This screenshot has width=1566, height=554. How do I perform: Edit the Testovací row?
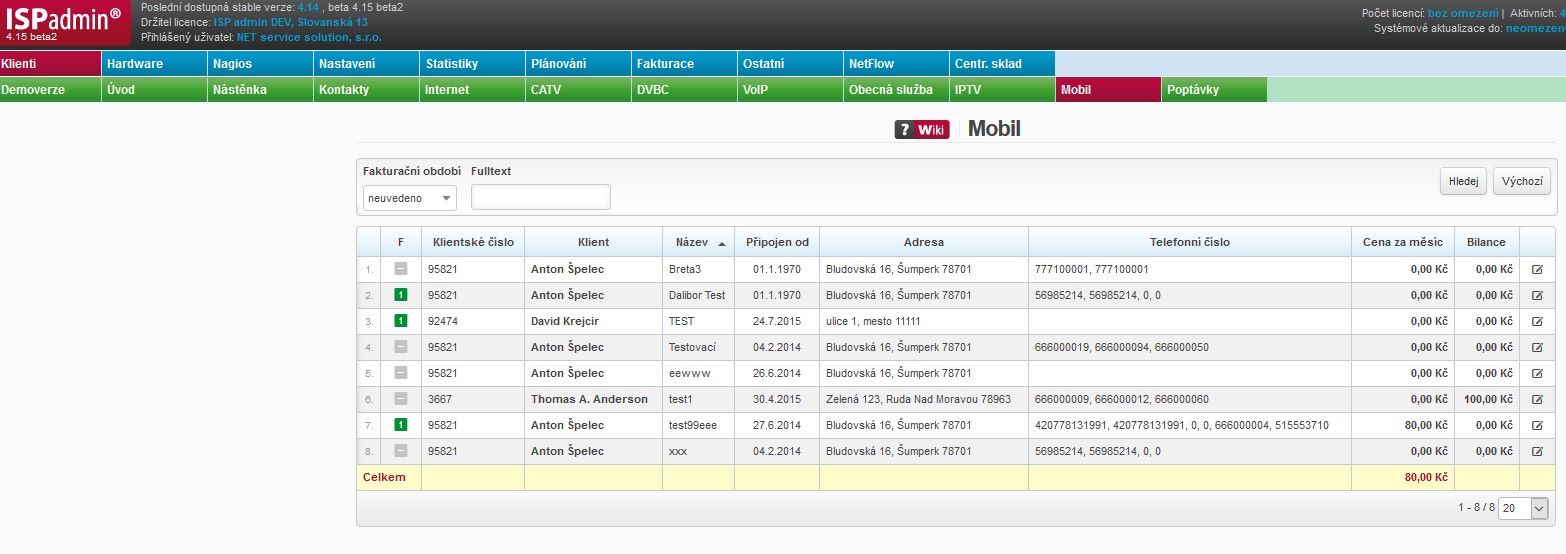[1537, 347]
